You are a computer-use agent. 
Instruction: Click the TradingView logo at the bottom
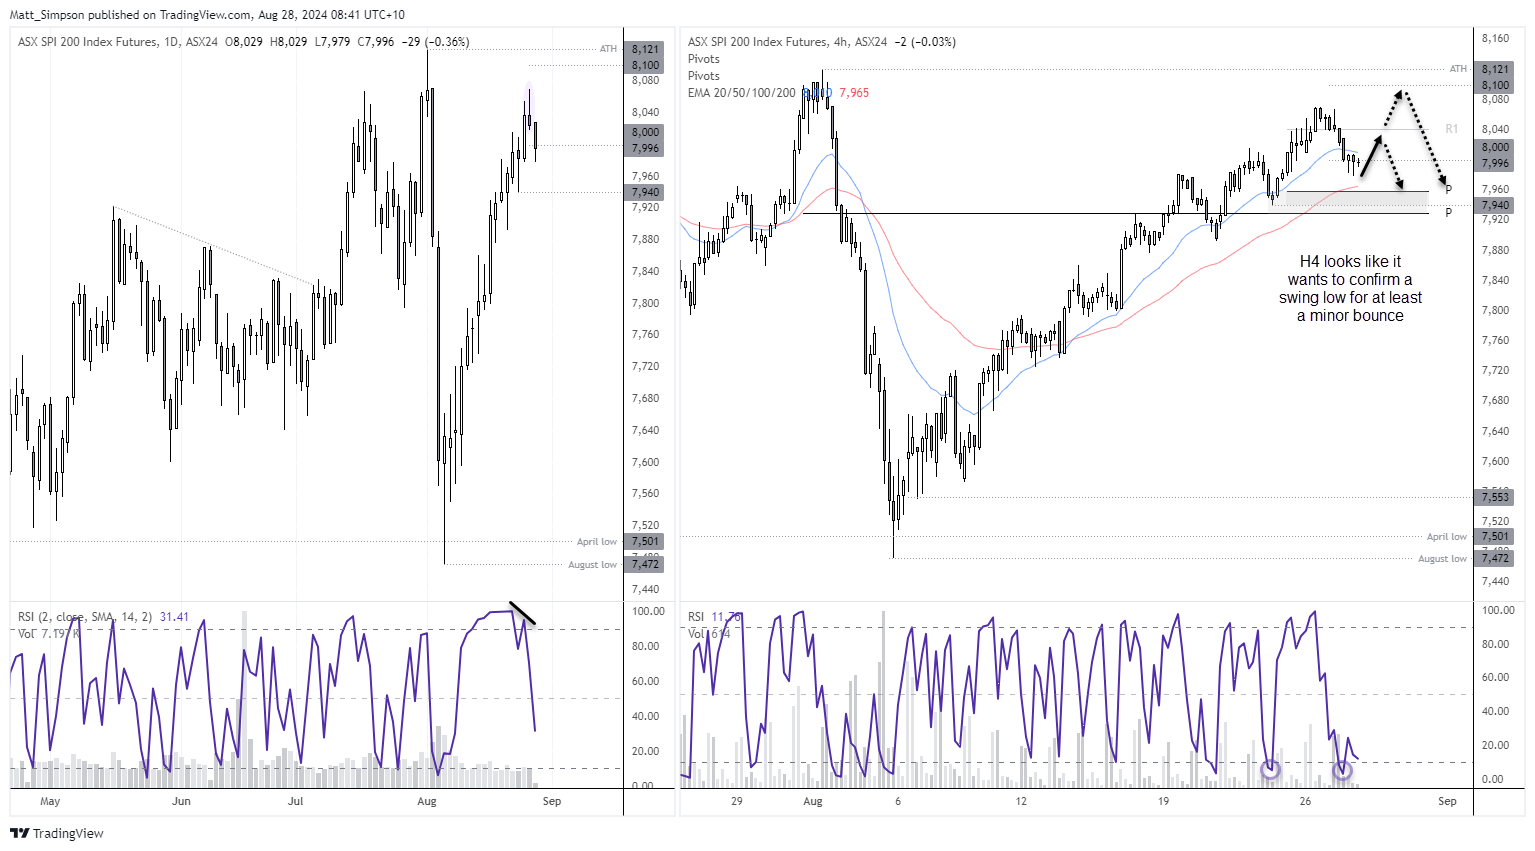point(57,833)
